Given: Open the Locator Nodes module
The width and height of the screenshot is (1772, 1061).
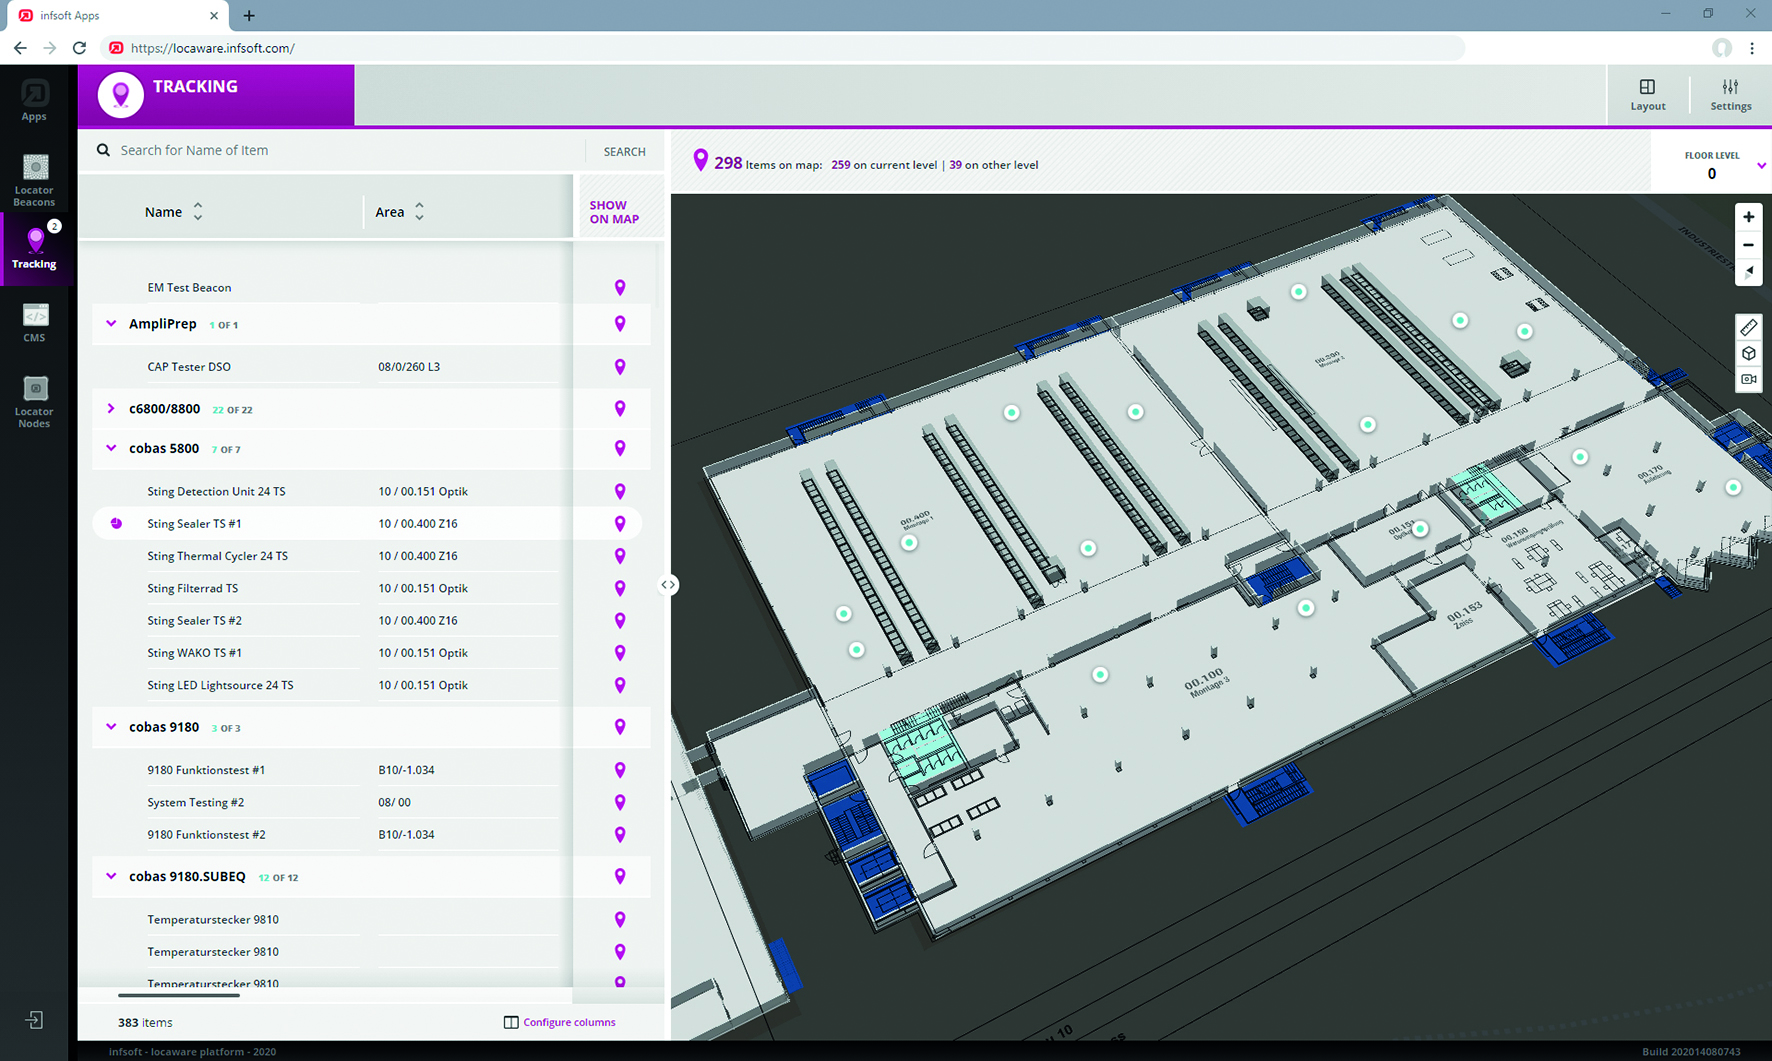Looking at the screenshot, I should coord(34,400).
